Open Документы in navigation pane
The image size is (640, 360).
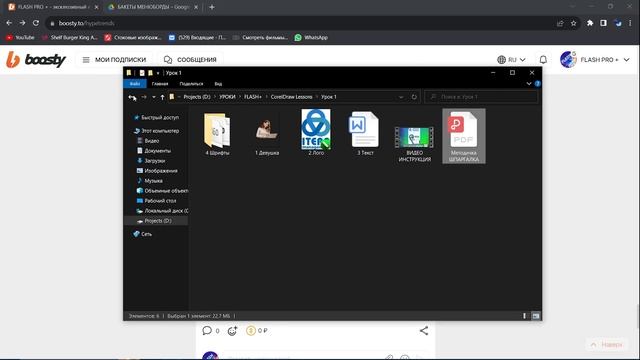pos(158,151)
